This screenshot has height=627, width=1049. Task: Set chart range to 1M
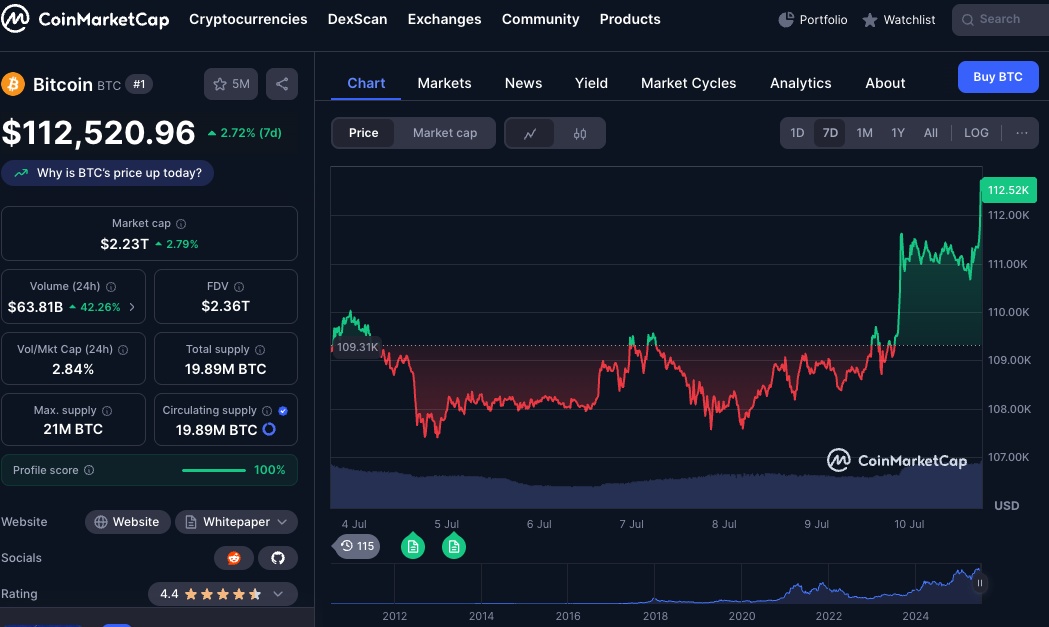[x=864, y=133]
